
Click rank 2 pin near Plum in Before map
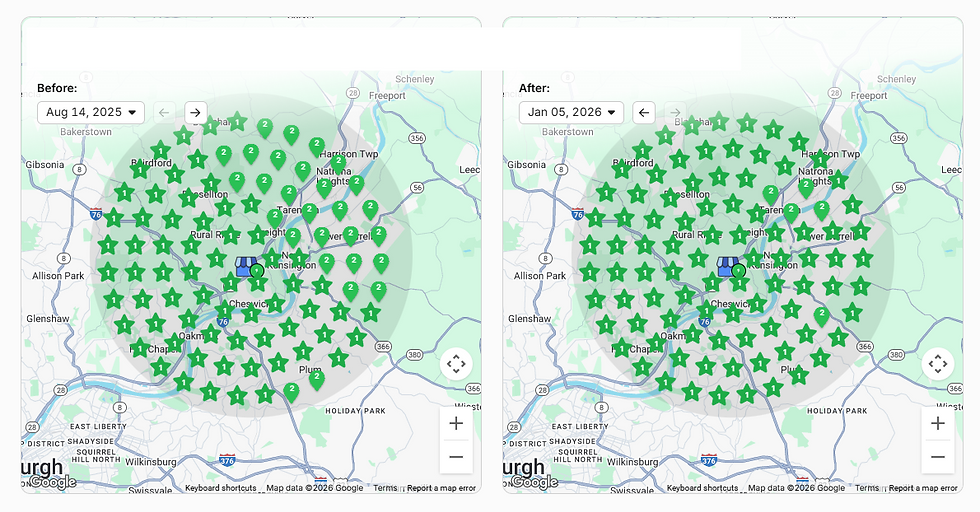point(317,379)
